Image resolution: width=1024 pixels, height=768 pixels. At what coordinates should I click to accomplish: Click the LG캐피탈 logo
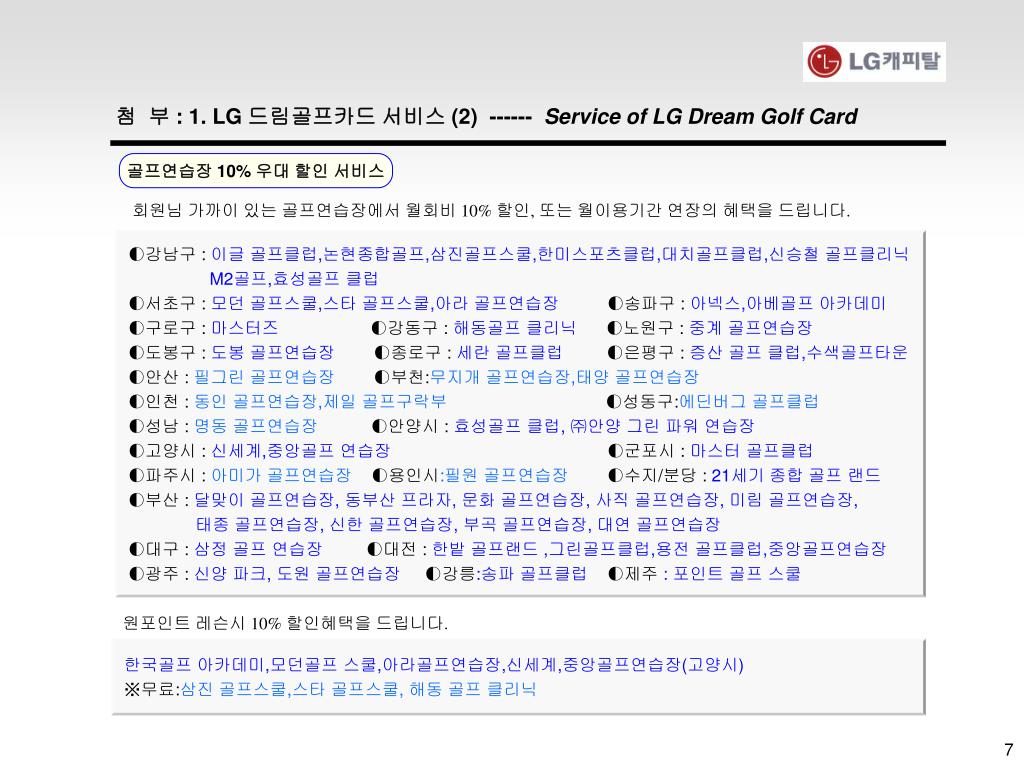pos(874,61)
